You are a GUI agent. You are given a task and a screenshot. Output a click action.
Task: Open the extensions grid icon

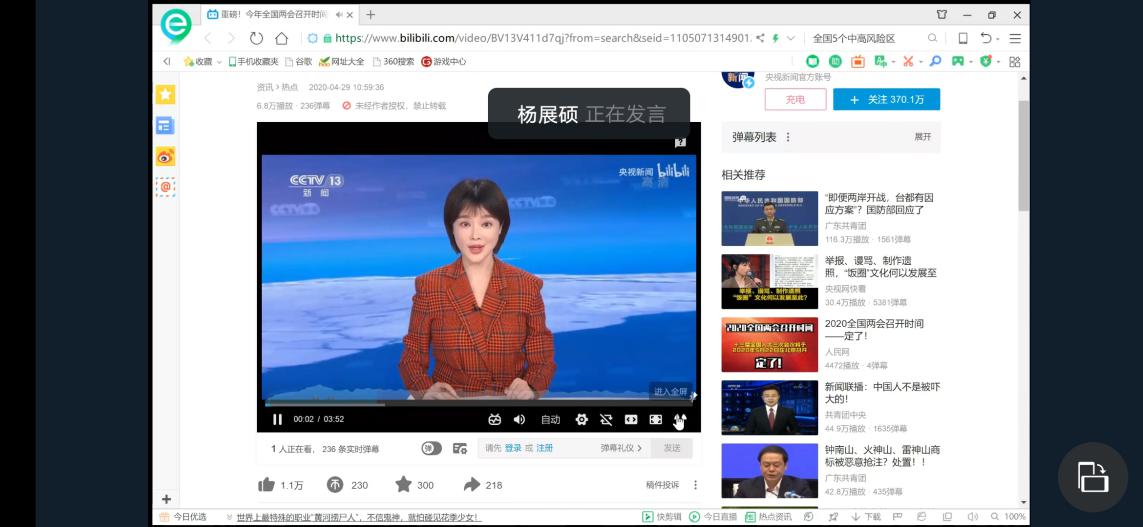pyautogui.click(x=1014, y=61)
